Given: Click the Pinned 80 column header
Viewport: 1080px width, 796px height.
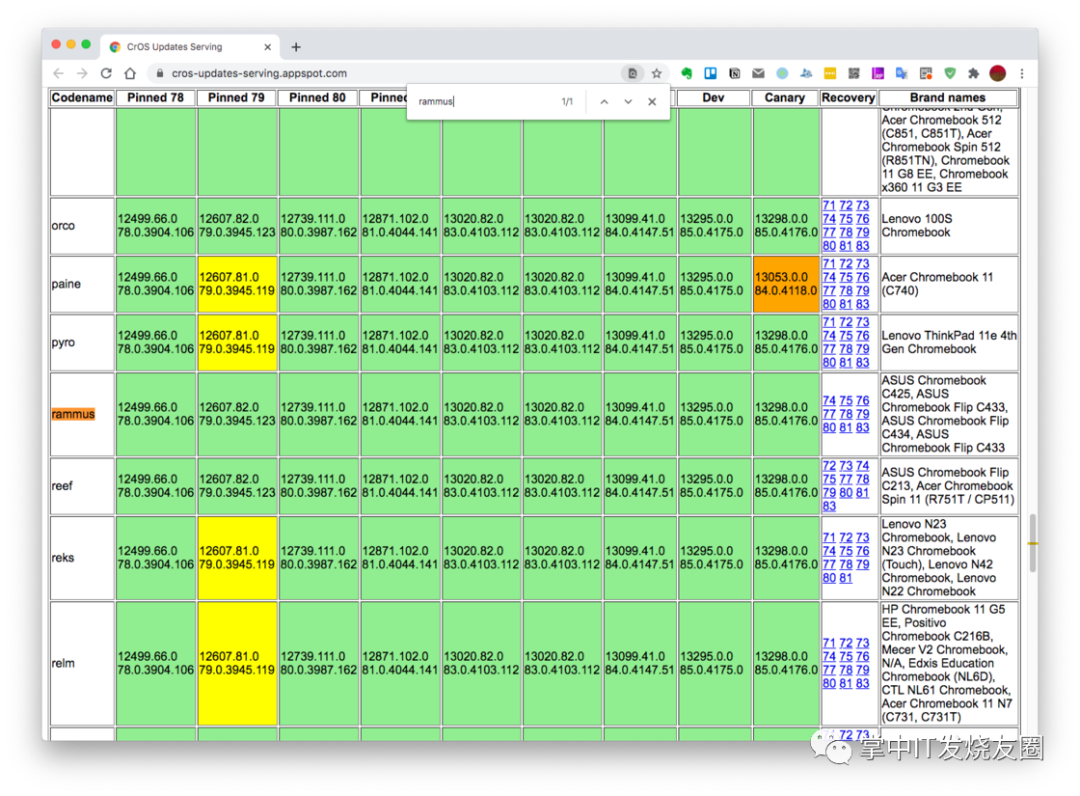Looking at the screenshot, I should point(318,98).
